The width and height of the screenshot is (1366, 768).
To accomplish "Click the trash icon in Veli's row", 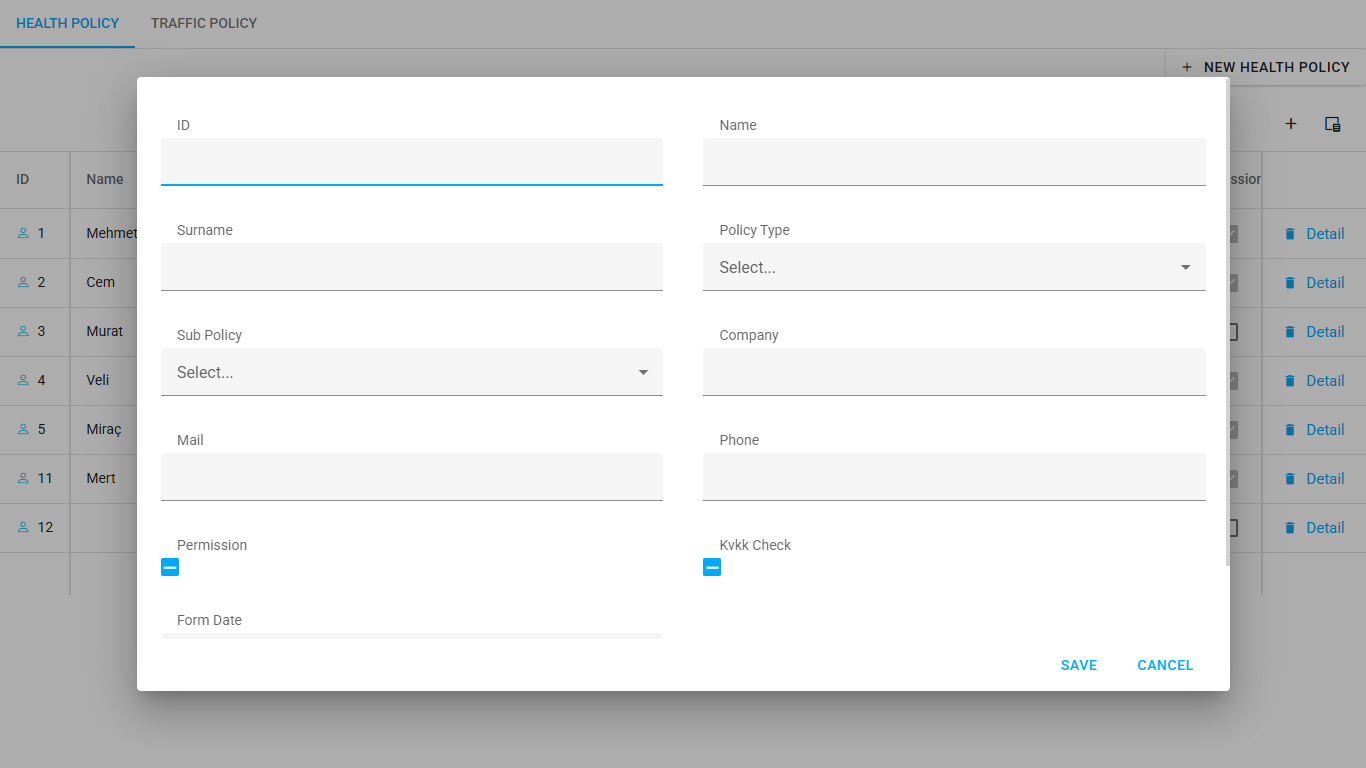I will [x=1290, y=381].
